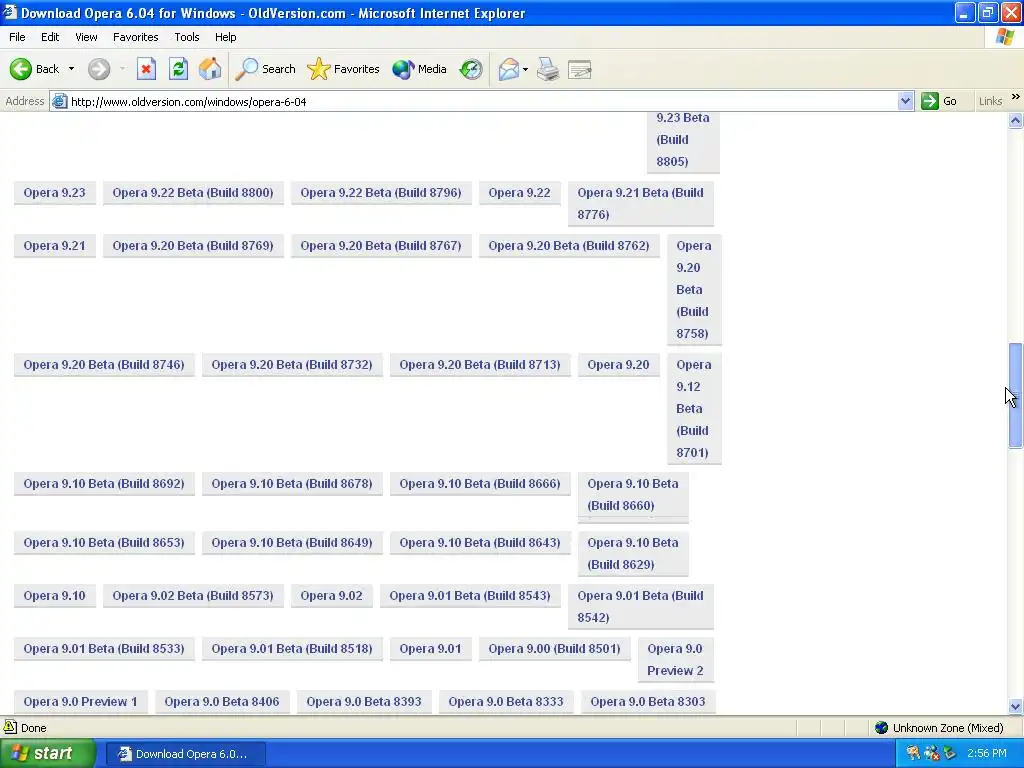The width and height of the screenshot is (1024, 768).
Task: Open the Forward history dropdown arrow
Action: tap(122, 69)
